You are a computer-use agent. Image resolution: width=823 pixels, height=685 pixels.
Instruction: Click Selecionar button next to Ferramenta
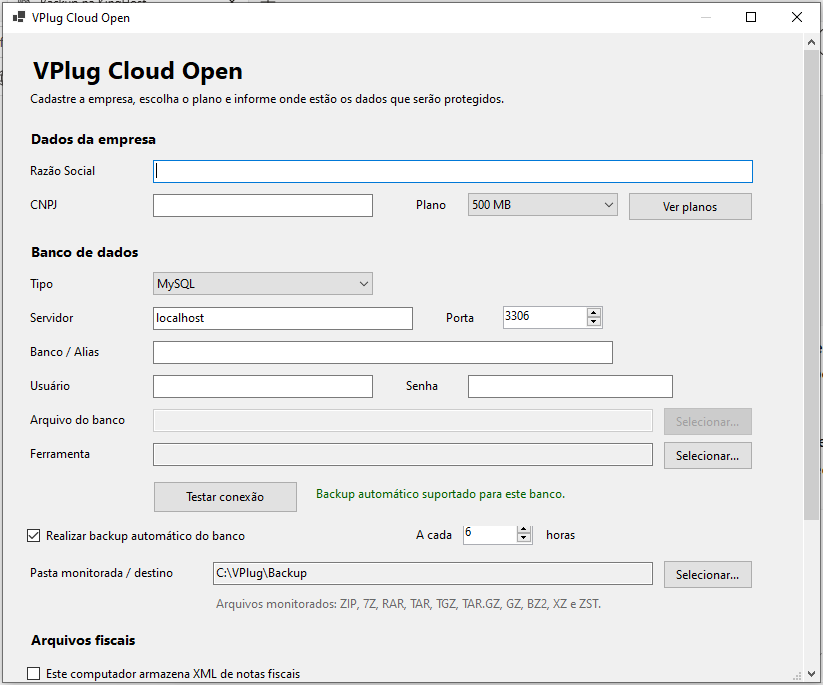coord(707,456)
